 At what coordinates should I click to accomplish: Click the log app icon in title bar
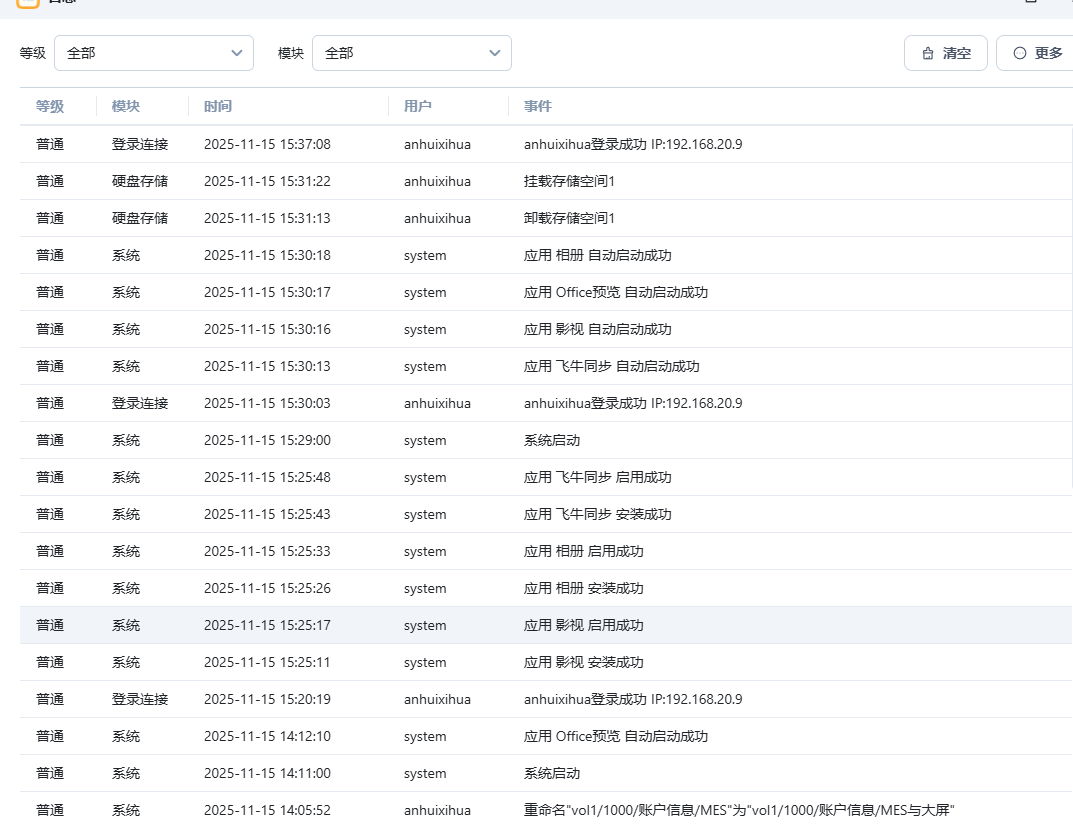(x=28, y=3)
